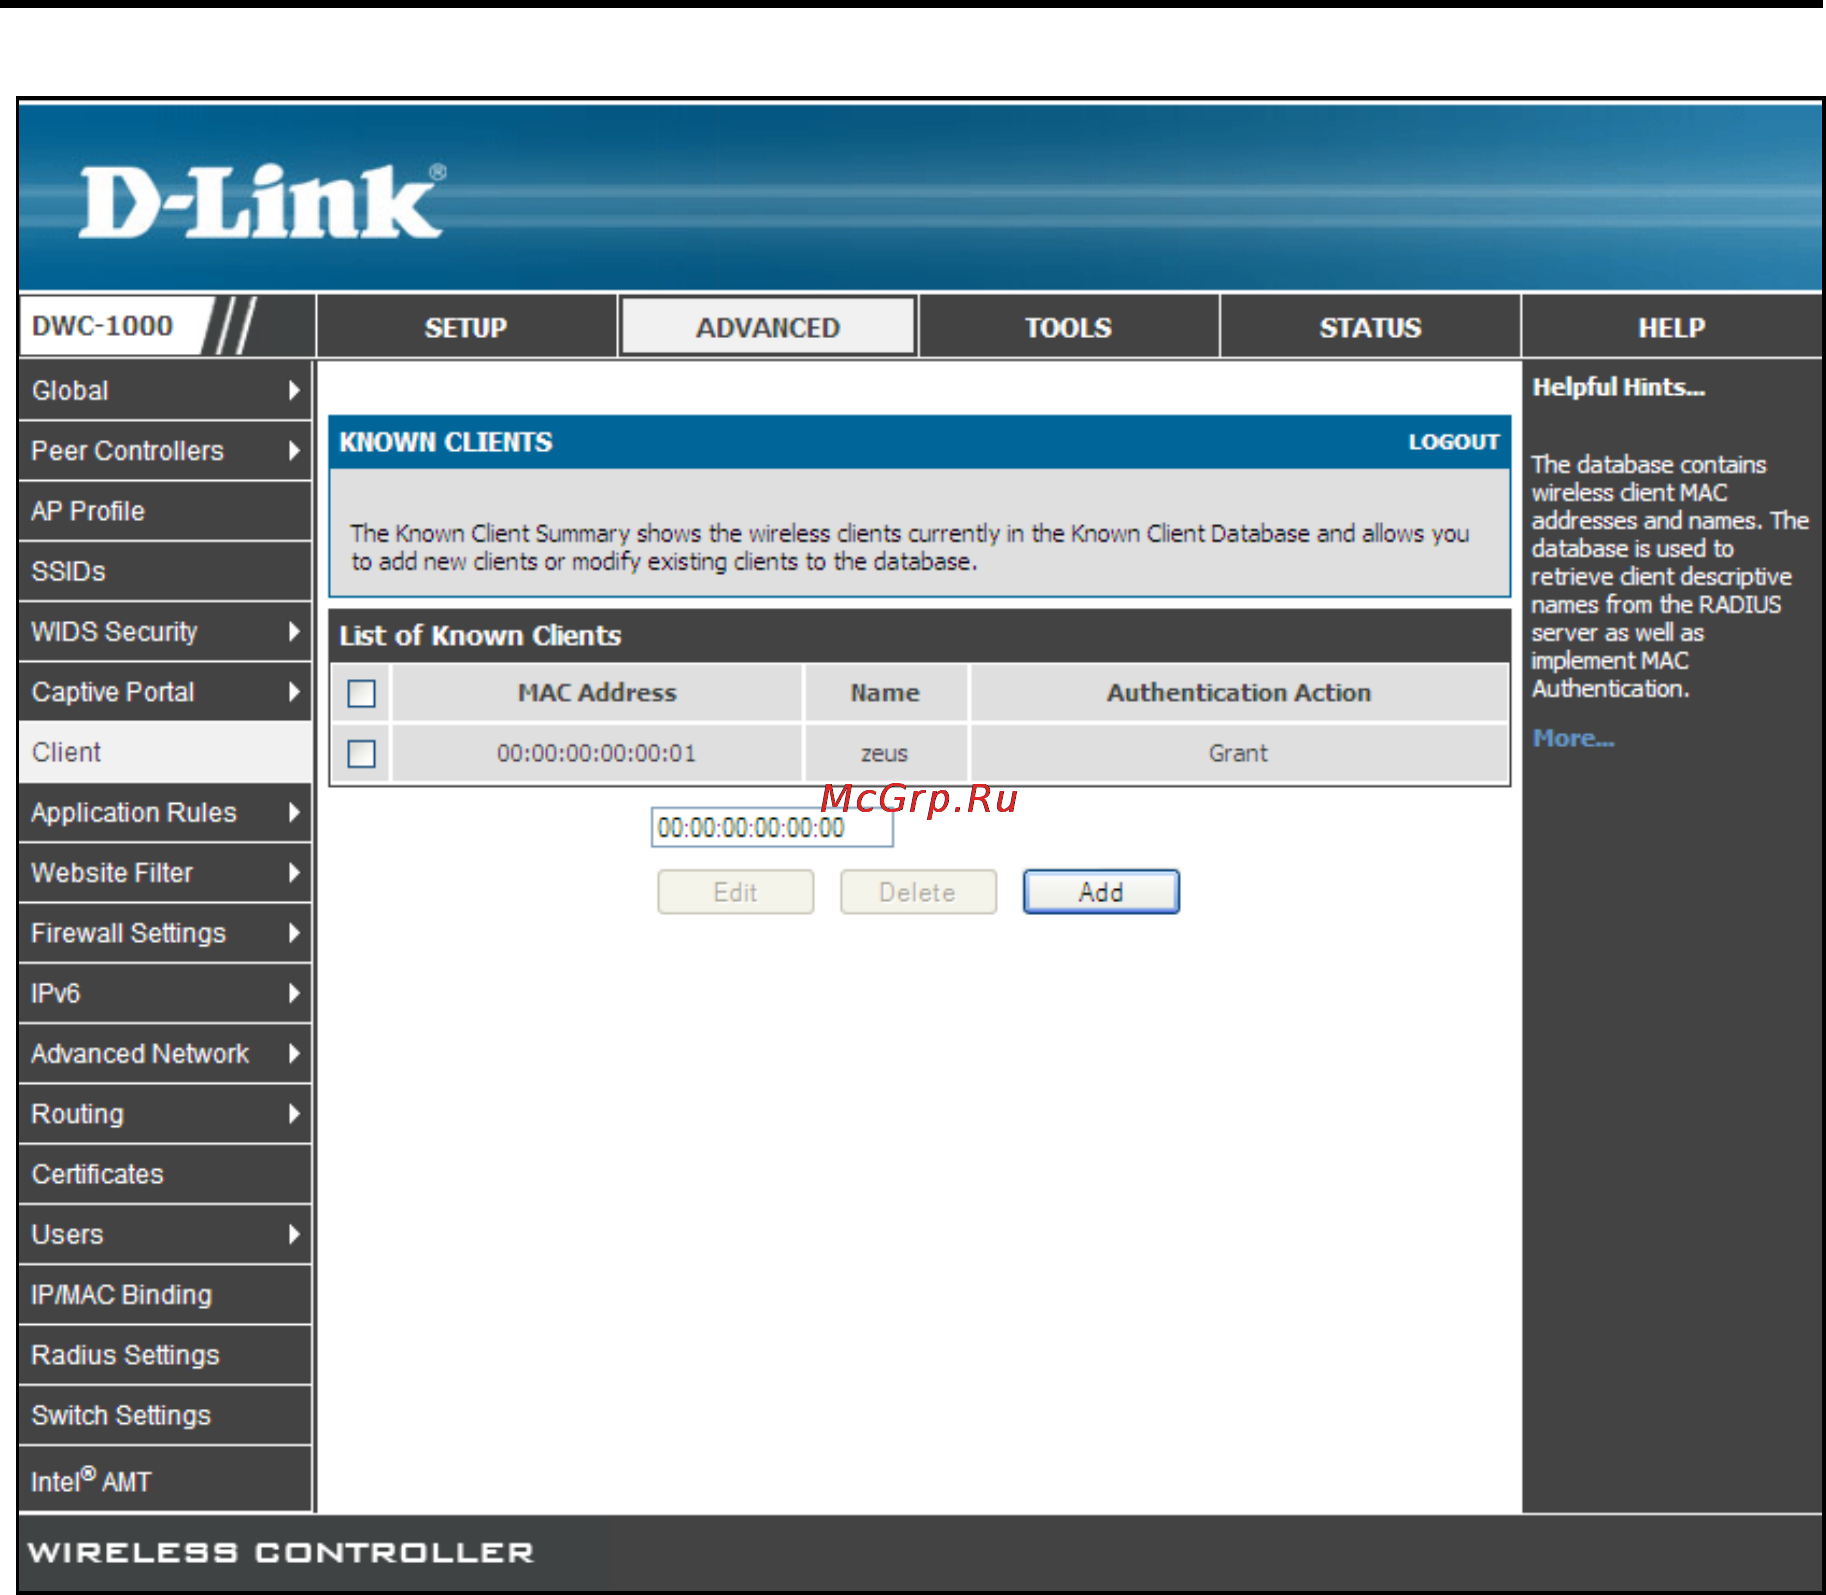The image size is (1826, 1595).
Task: Click the DWC-1000 model label
Action: [x=102, y=326]
